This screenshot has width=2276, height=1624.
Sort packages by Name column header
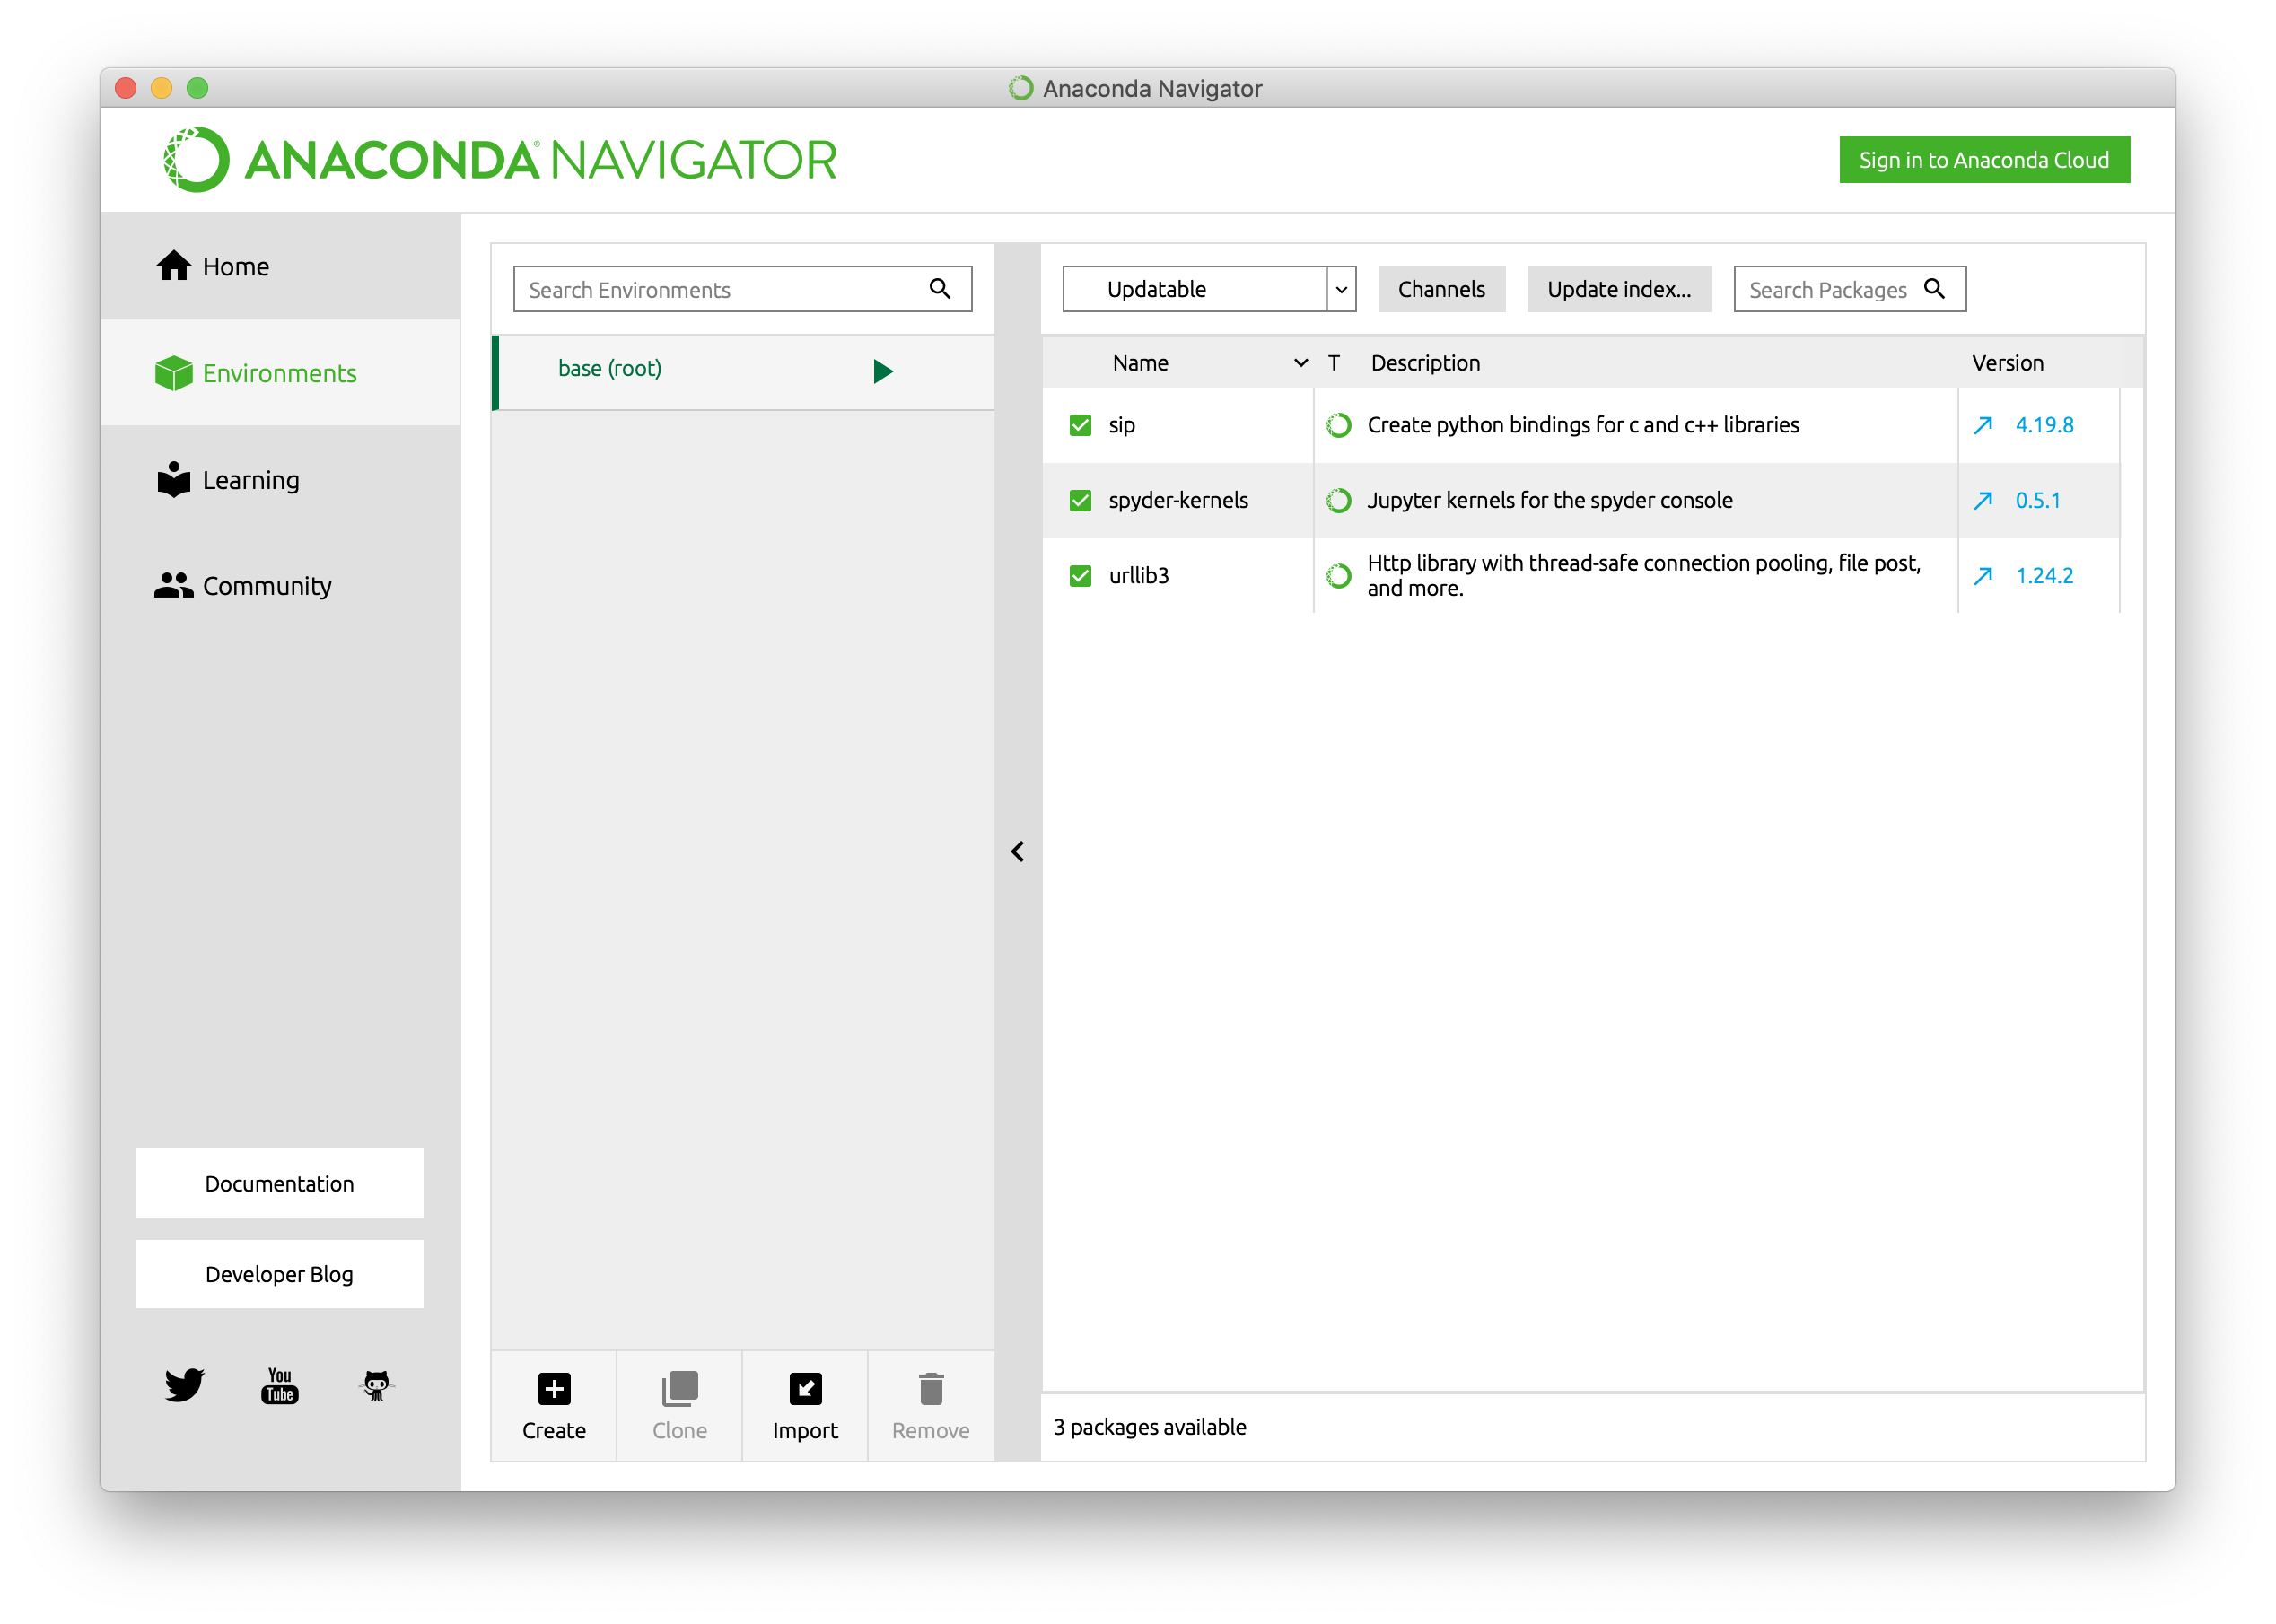pos(1140,363)
